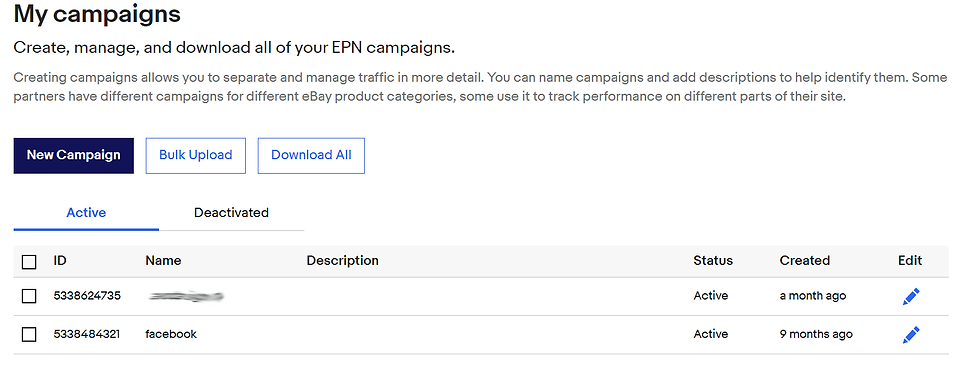Click the facebook campaign name
Image resolution: width=980 pixels, height=365 pixels.
171,334
